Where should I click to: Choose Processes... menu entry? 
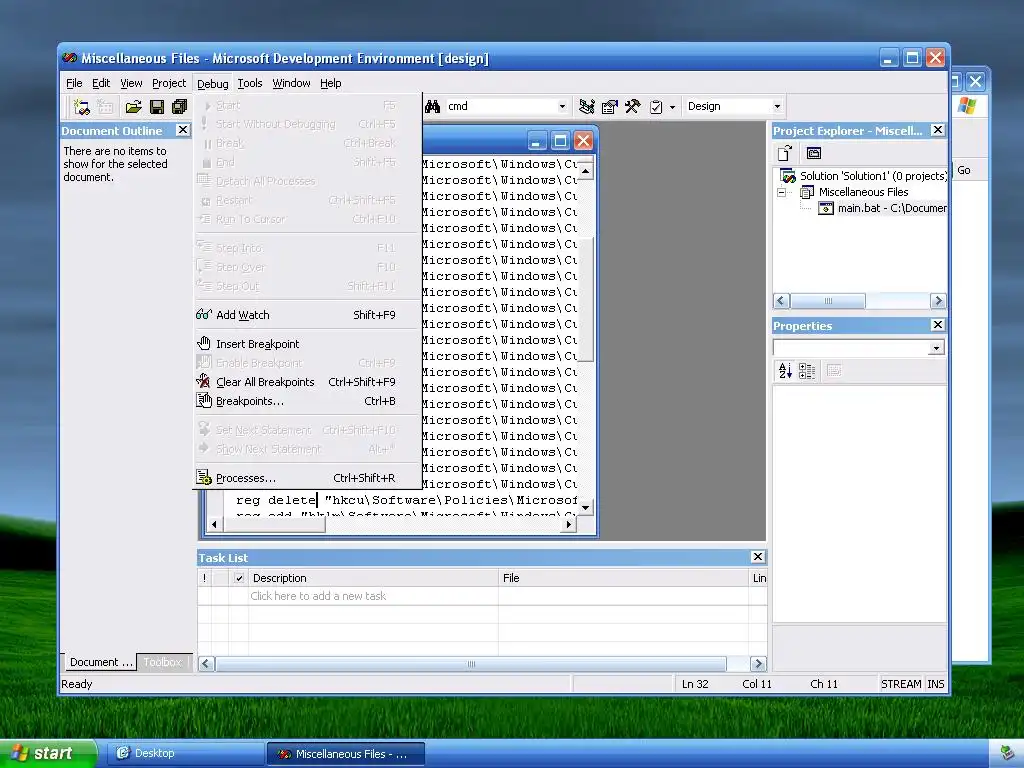[x=307, y=478]
